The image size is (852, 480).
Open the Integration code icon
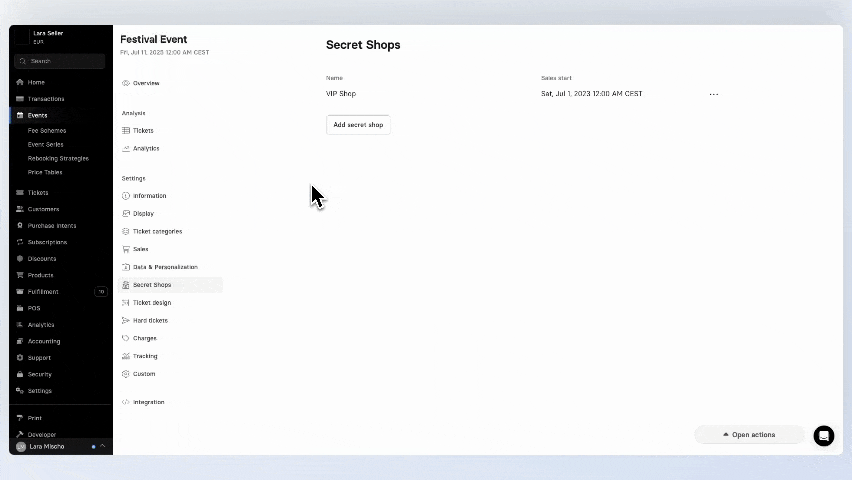tap(126, 402)
